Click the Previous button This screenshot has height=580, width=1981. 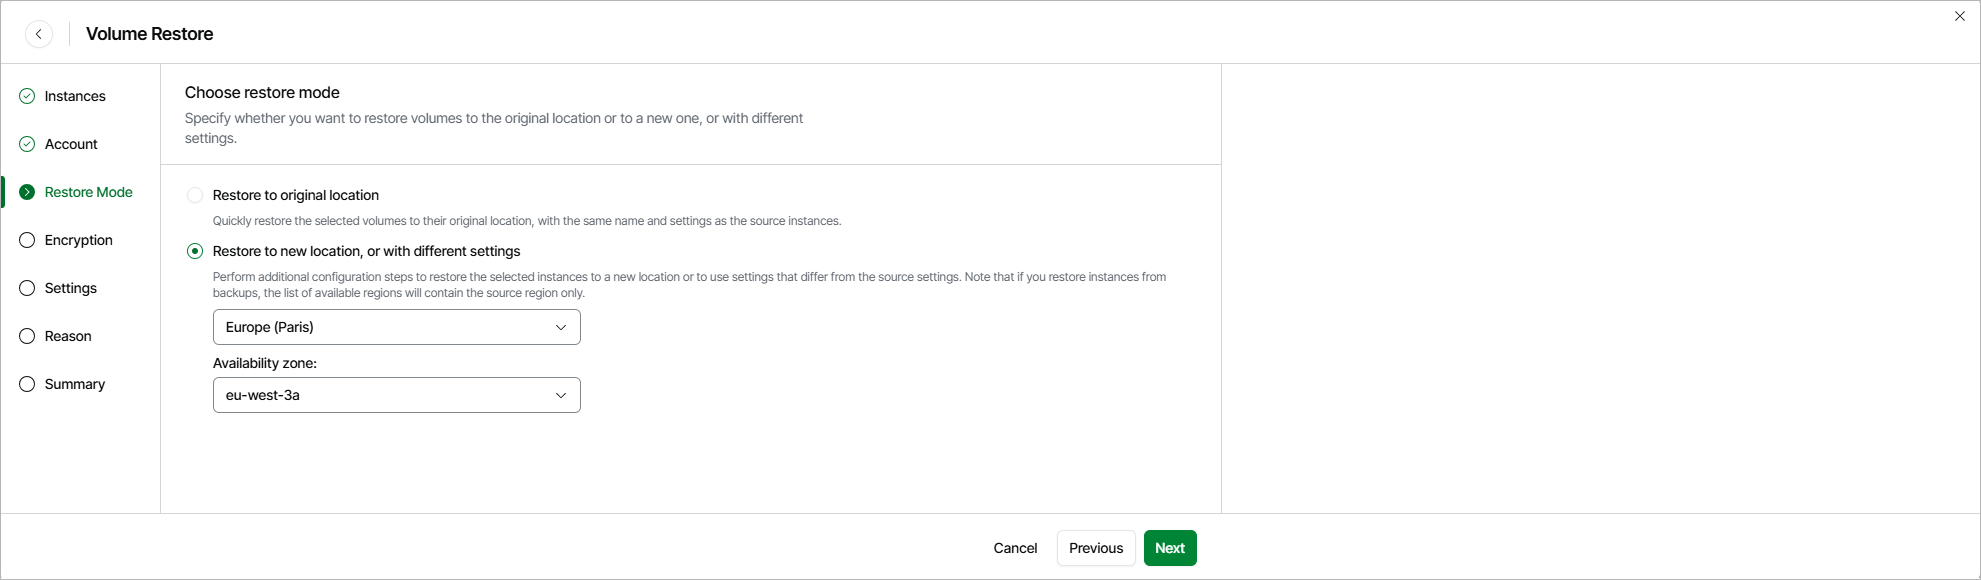1096,548
